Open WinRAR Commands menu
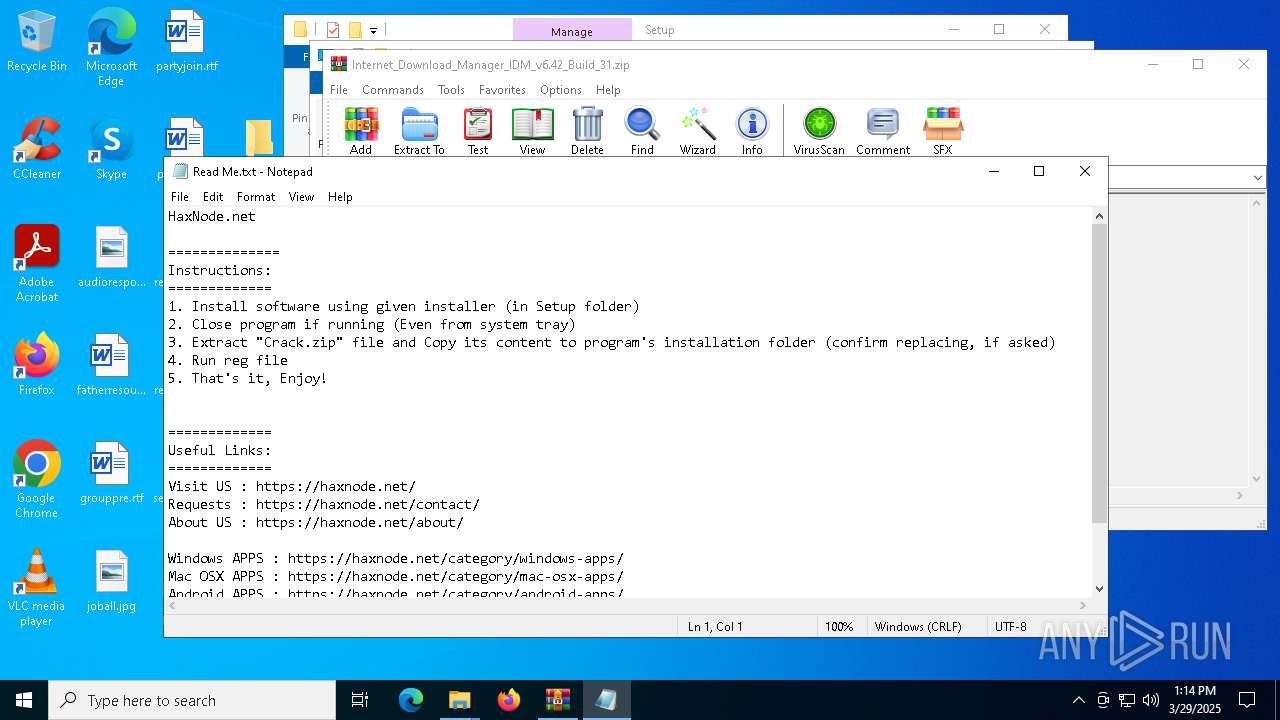Image resolution: width=1280 pixels, height=720 pixels. pos(393,90)
